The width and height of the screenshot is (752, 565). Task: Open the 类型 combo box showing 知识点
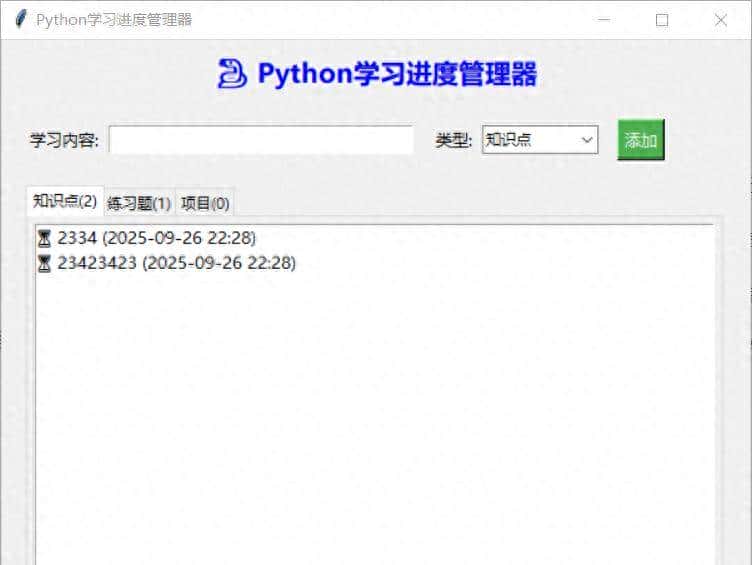click(540, 140)
